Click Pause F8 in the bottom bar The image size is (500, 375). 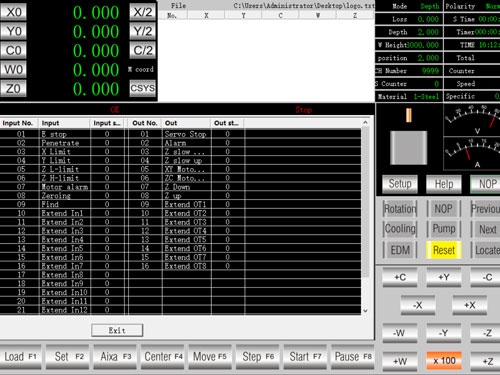tap(353, 357)
